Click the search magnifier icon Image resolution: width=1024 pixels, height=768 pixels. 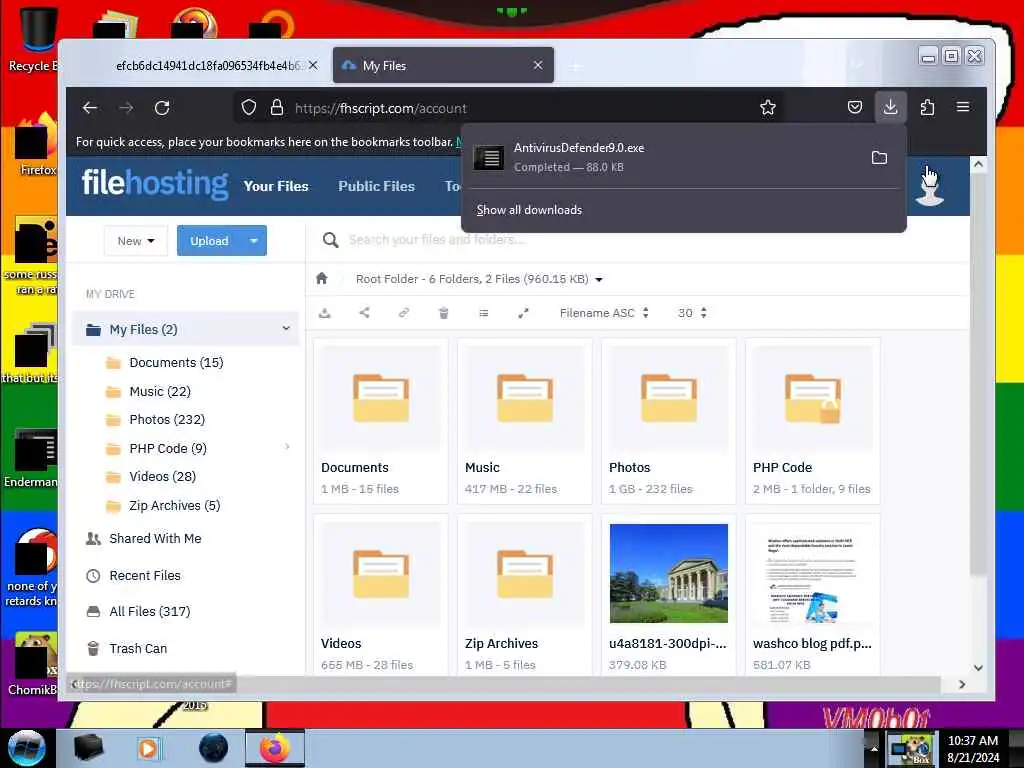(x=330, y=240)
